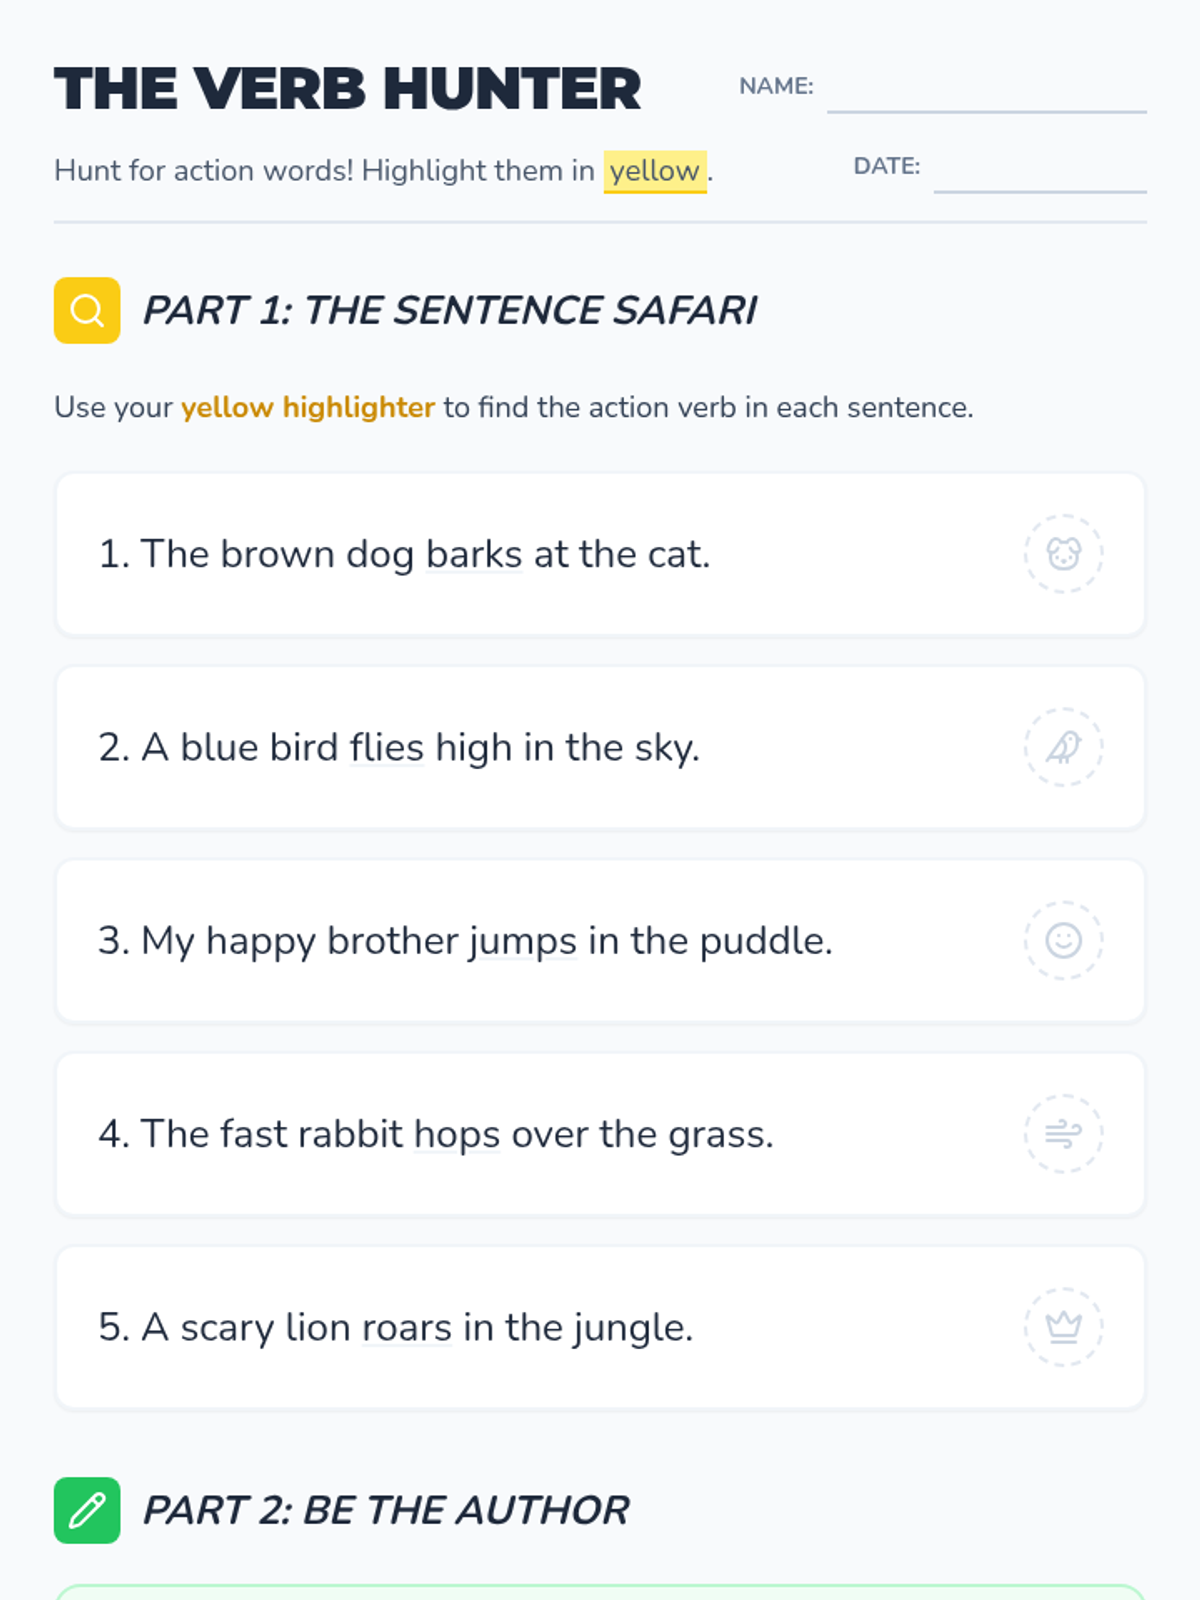Click the smiley face icon in sentence 3

click(1063, 940)
